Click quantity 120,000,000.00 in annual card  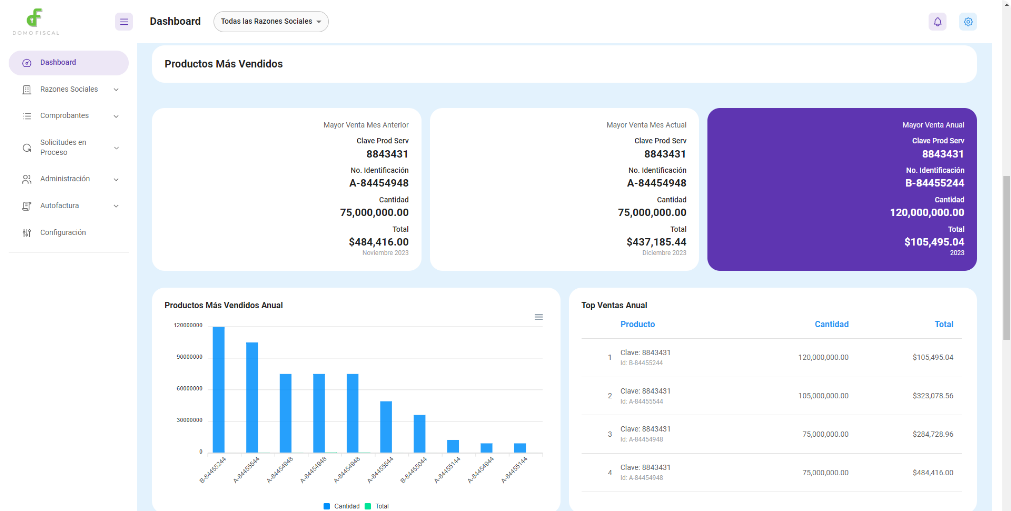click(927, 213)
